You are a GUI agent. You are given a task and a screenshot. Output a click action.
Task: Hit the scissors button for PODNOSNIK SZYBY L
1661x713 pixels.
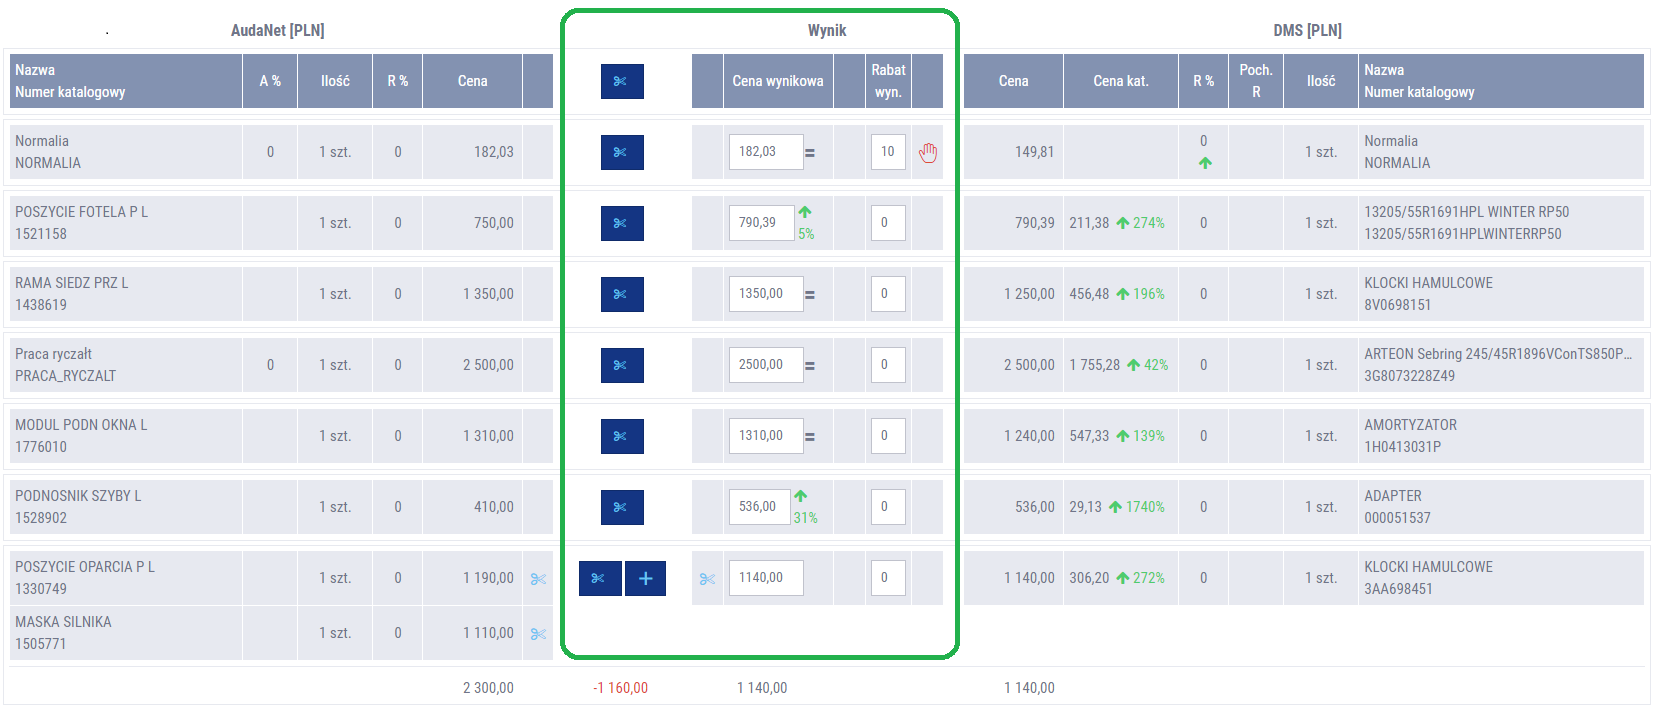click(621, 507)
